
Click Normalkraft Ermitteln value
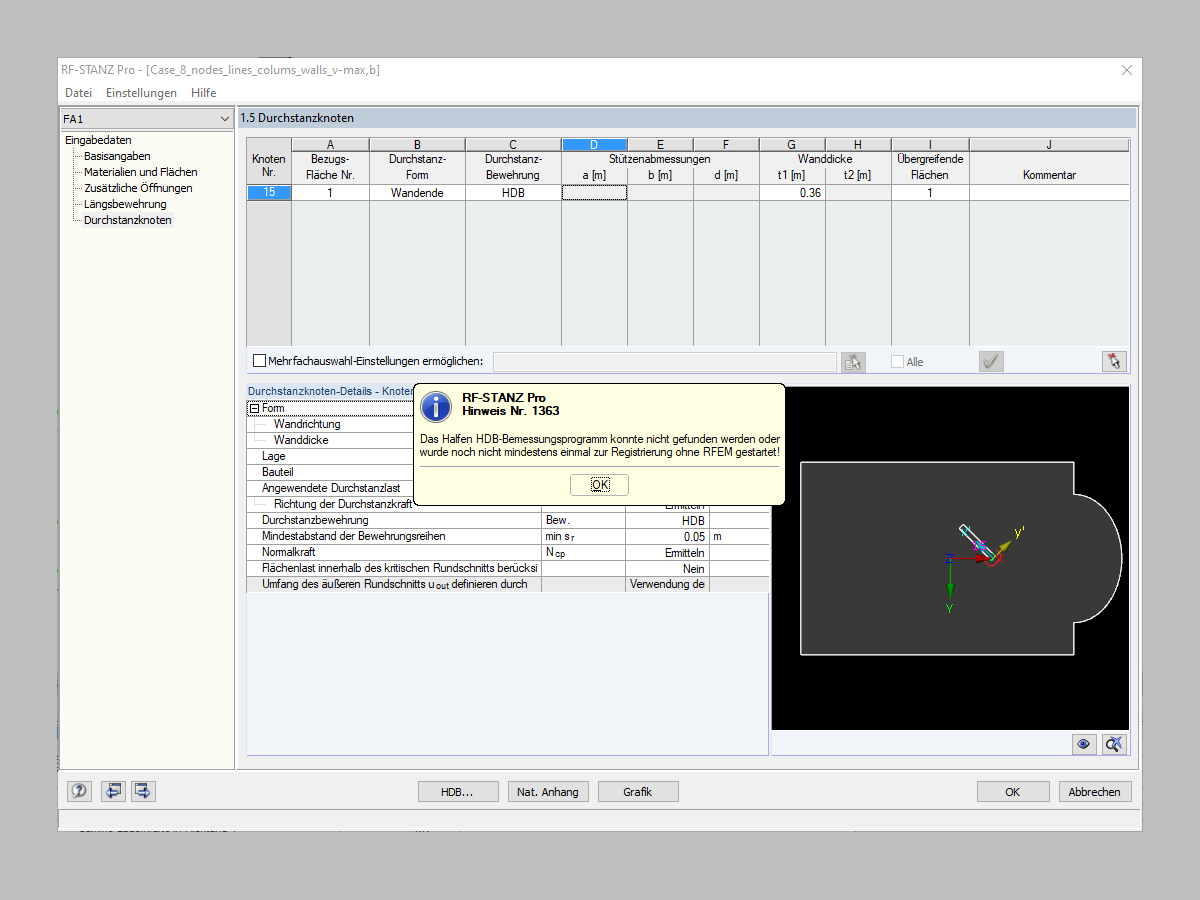[667, 552]
